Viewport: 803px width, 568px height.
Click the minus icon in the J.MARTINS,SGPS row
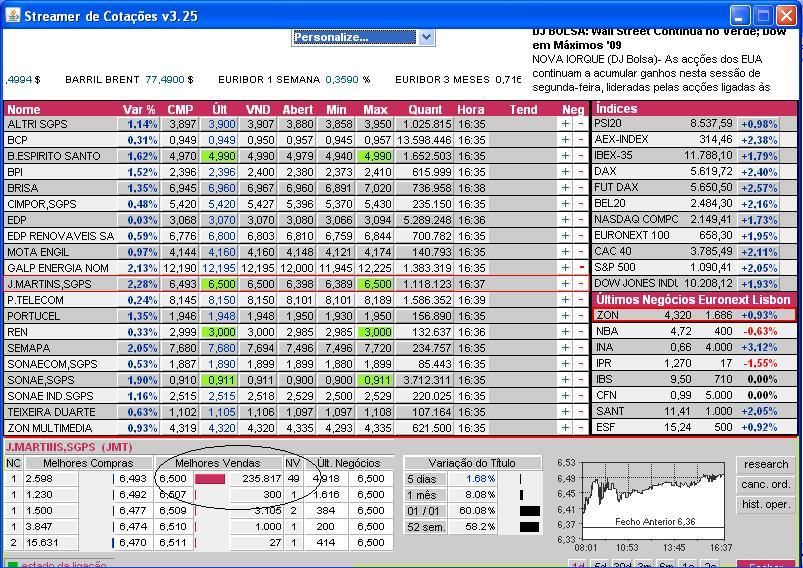click(x=581, y=284)
